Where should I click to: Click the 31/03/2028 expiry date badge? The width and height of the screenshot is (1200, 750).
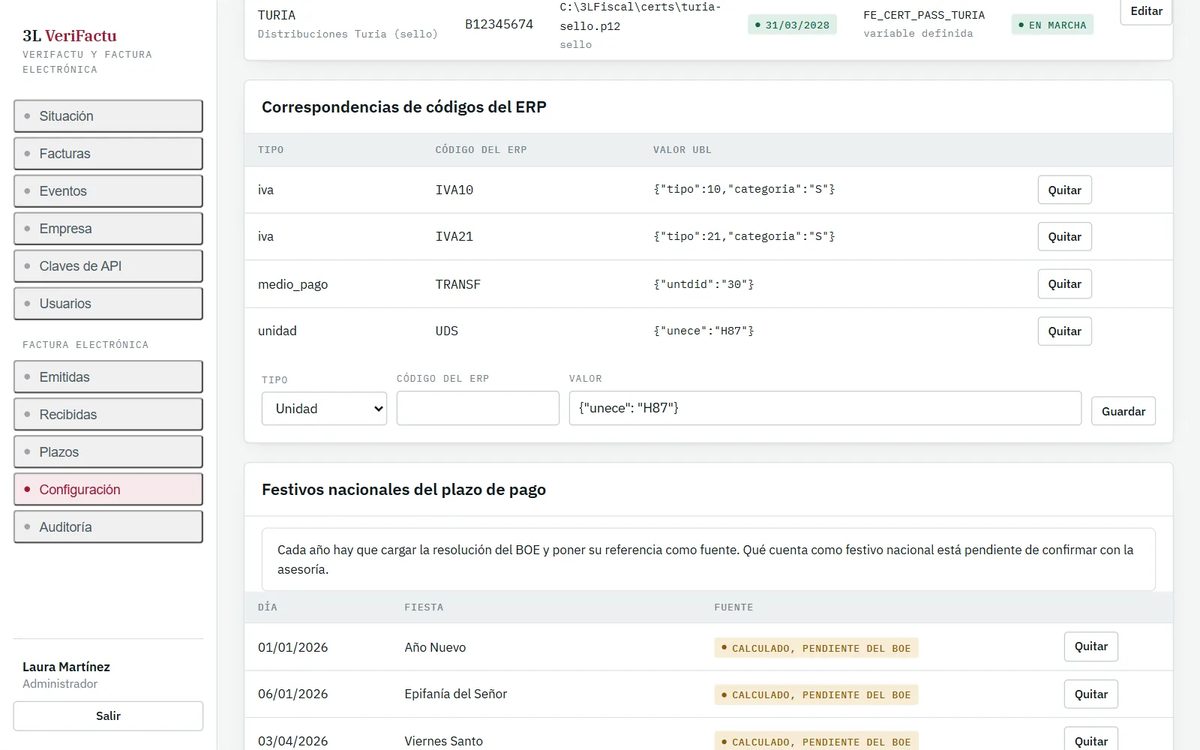792,25
